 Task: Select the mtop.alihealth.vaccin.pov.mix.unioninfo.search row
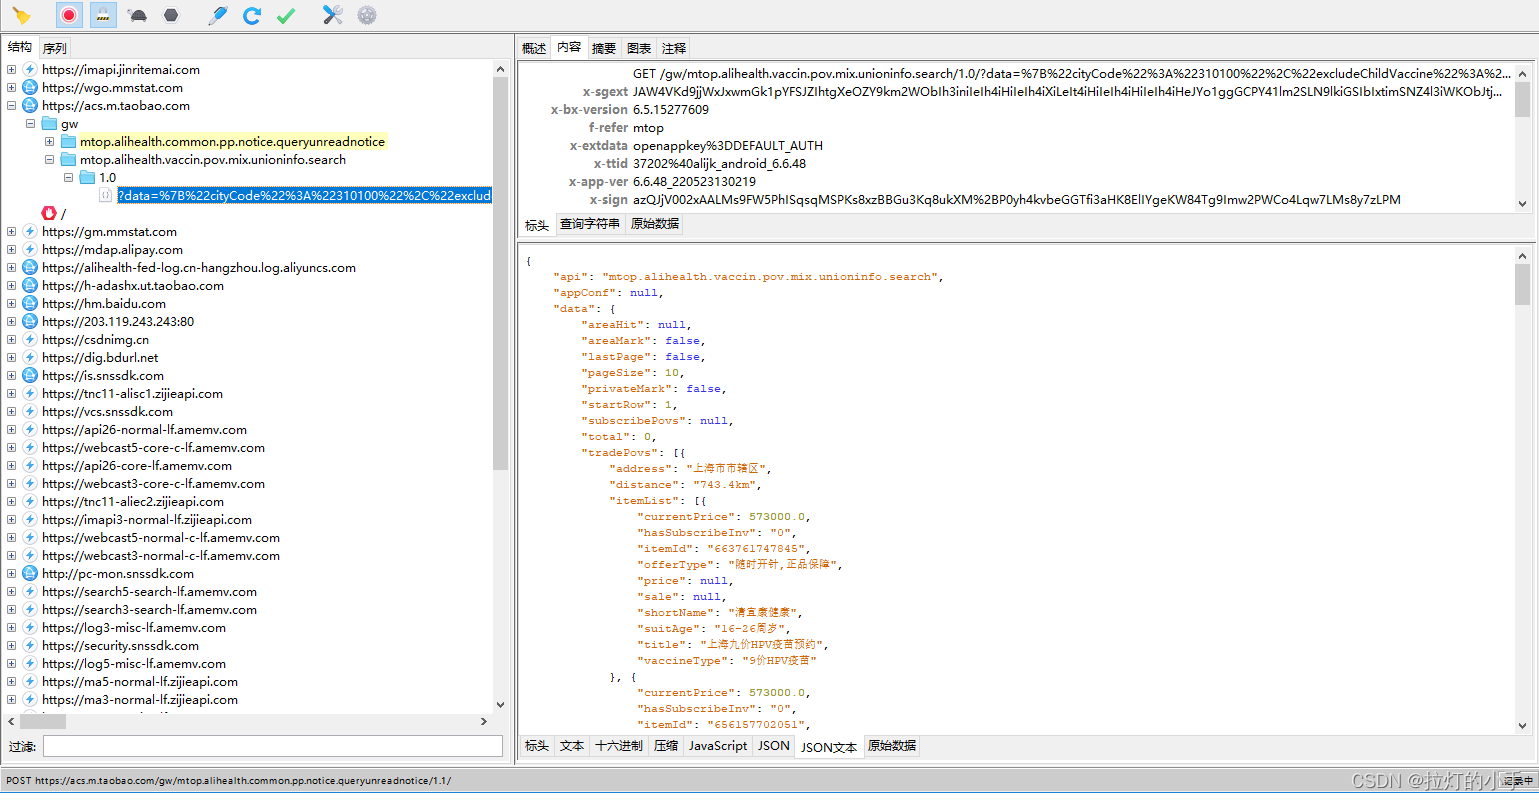[x=213, y=160]
